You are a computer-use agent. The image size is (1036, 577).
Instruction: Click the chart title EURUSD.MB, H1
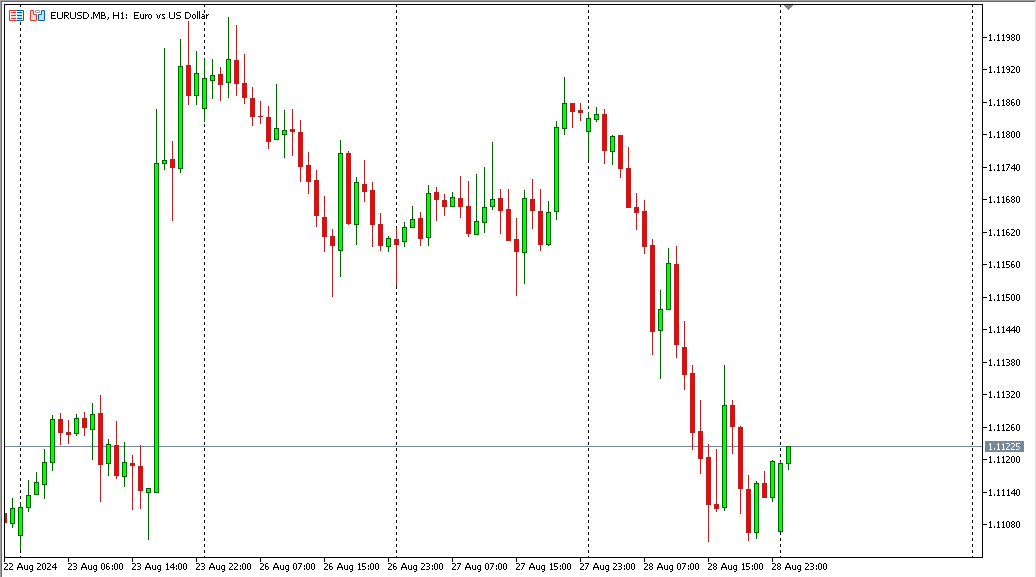(x=89, y=15)
